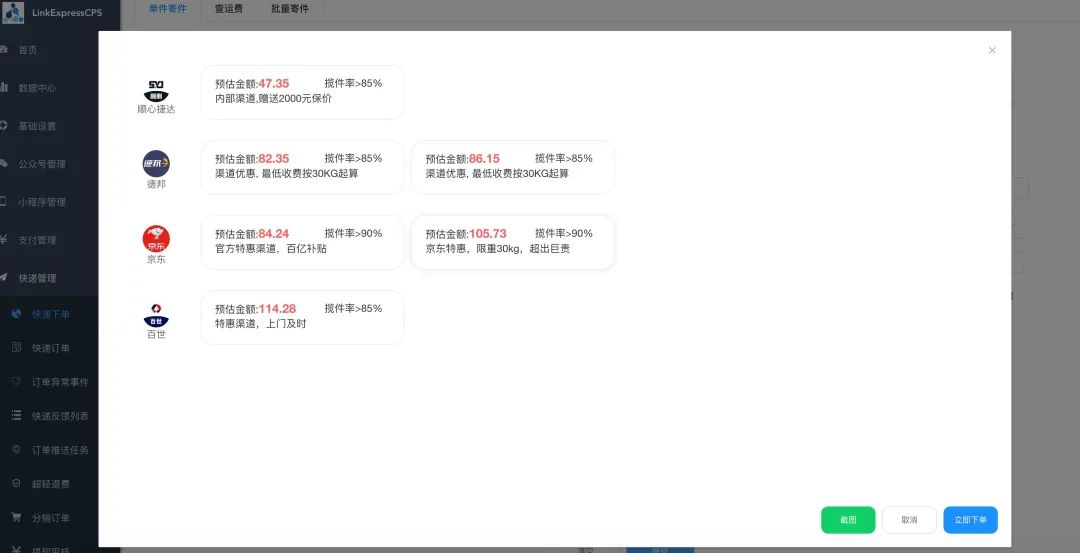The width and height of the screenshot is (1080, 553).
Task: Switch to the 批量寄件 tab
Action: click(289, 9)
